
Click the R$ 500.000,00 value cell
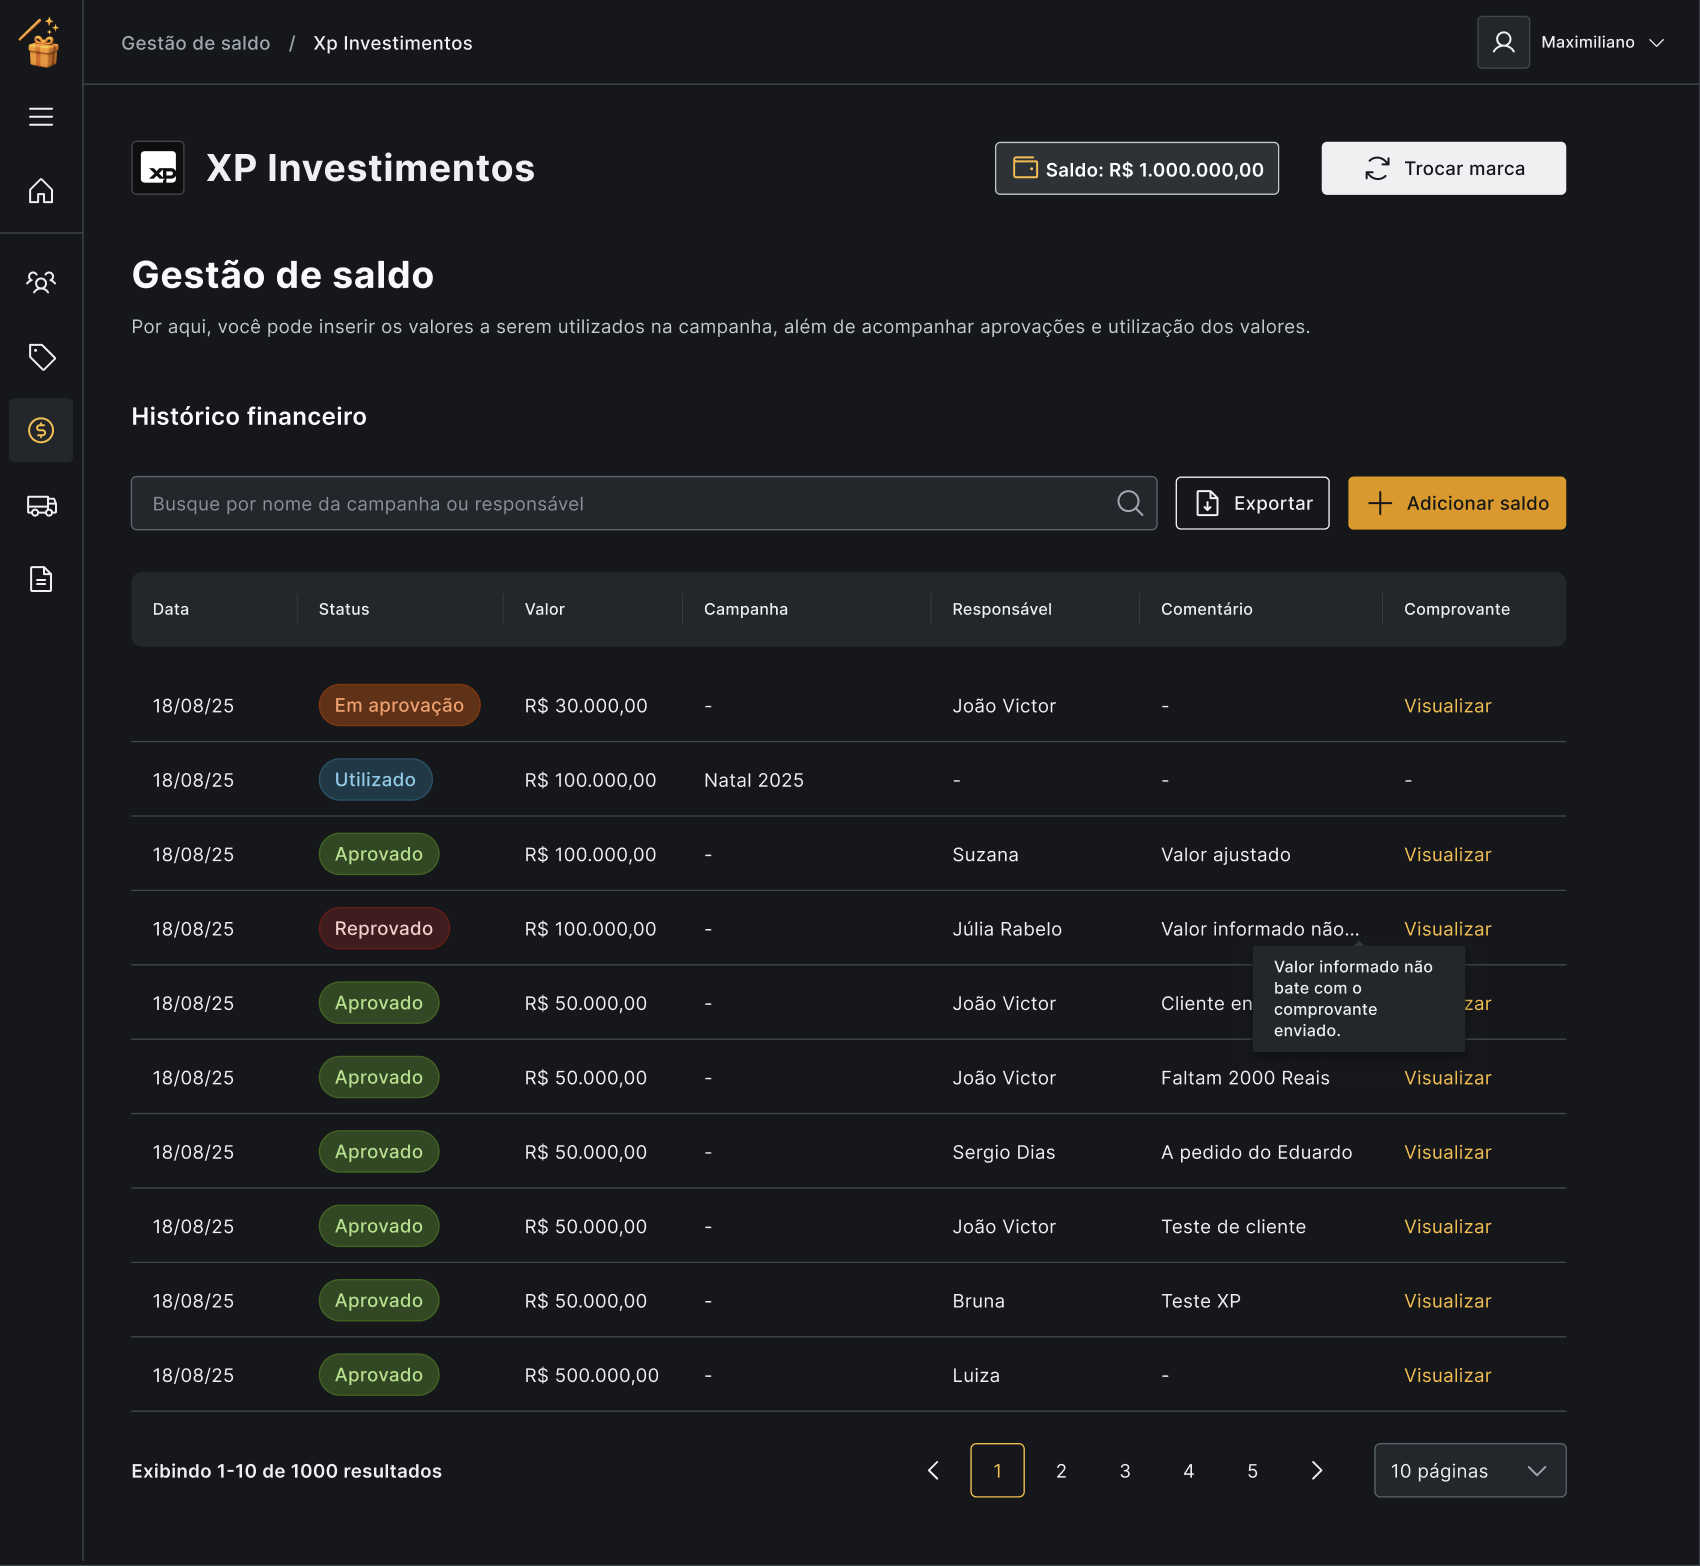[592, 1375]
